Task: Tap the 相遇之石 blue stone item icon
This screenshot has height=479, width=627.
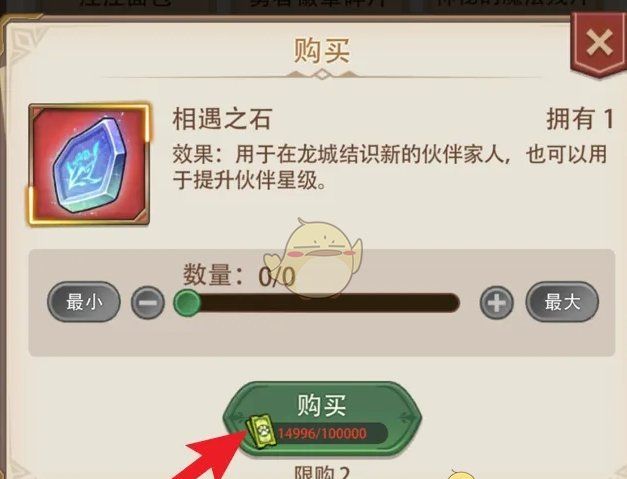Action: coord(89,164)
